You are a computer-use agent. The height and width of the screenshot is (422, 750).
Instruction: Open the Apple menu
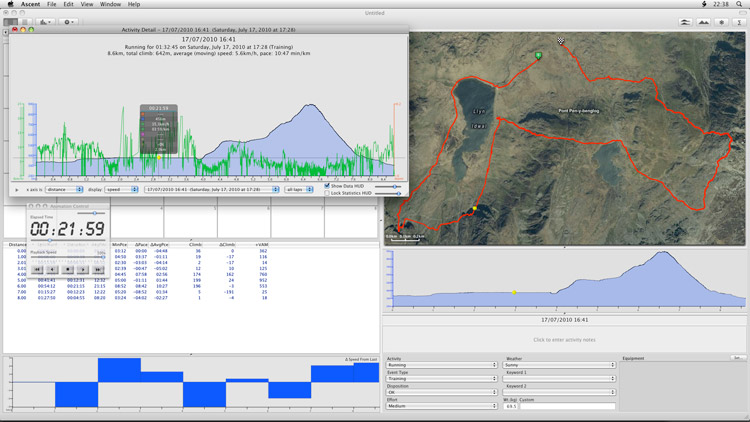11,4
